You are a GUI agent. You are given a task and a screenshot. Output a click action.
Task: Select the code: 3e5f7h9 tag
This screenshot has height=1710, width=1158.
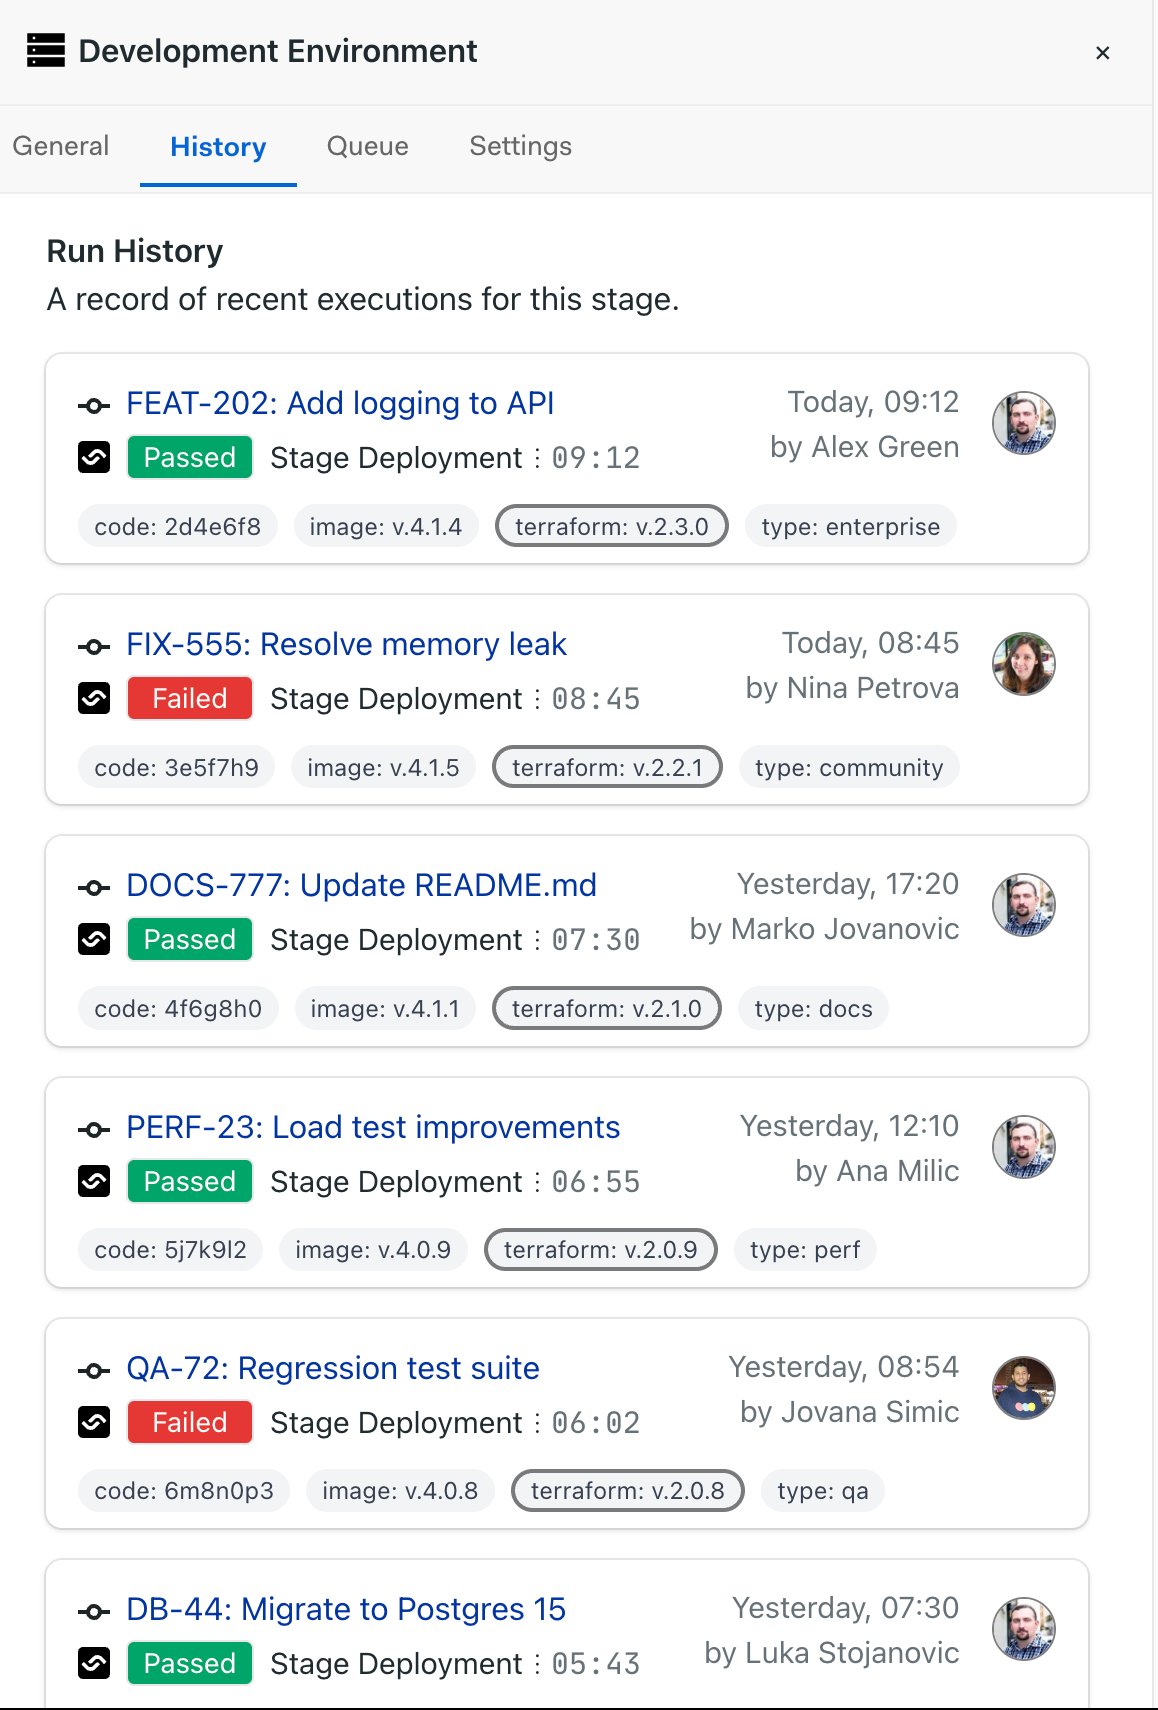176,767
